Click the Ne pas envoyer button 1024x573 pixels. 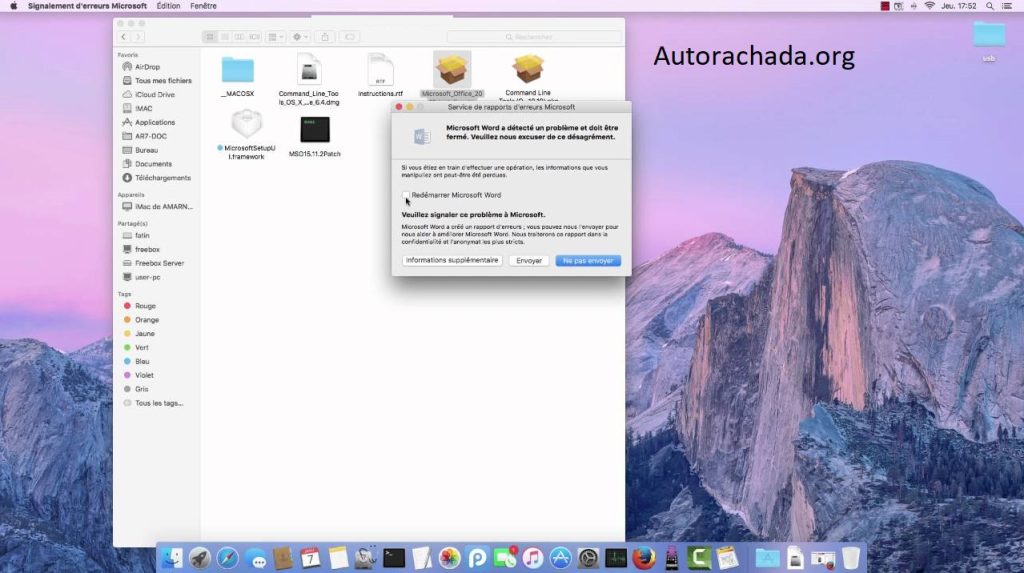(588, 261)
